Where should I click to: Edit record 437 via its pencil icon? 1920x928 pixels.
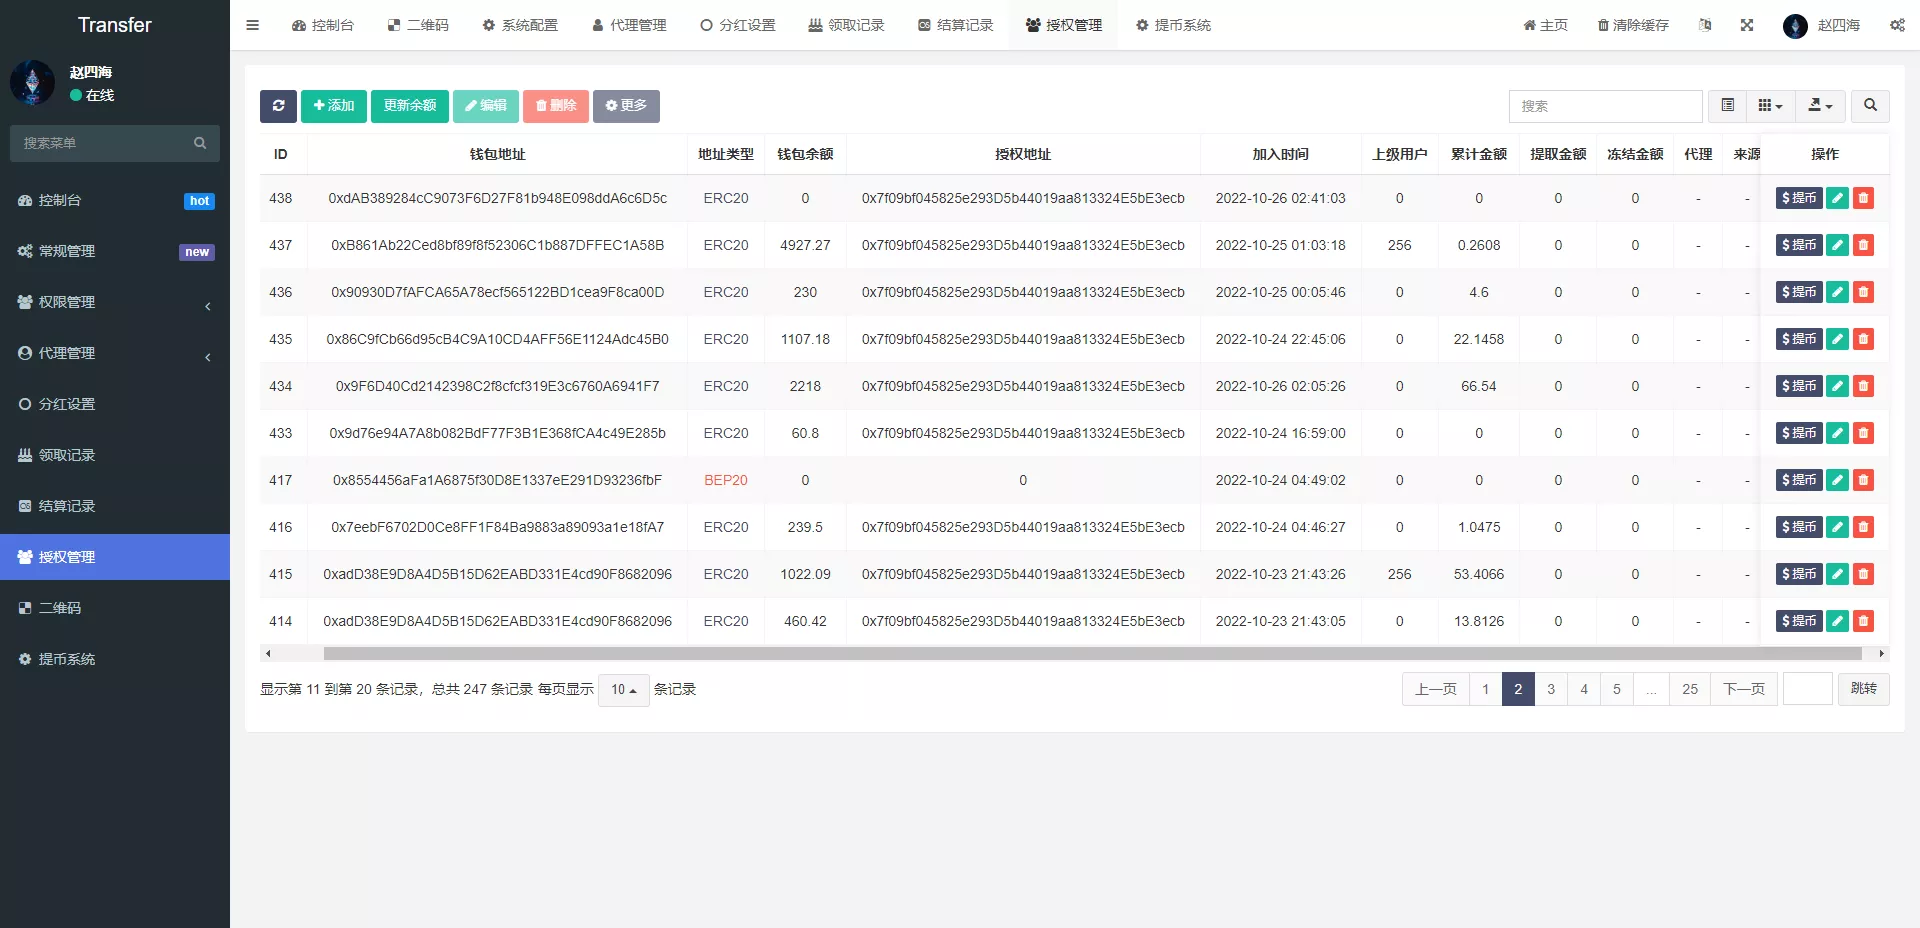pos(1837,245)
